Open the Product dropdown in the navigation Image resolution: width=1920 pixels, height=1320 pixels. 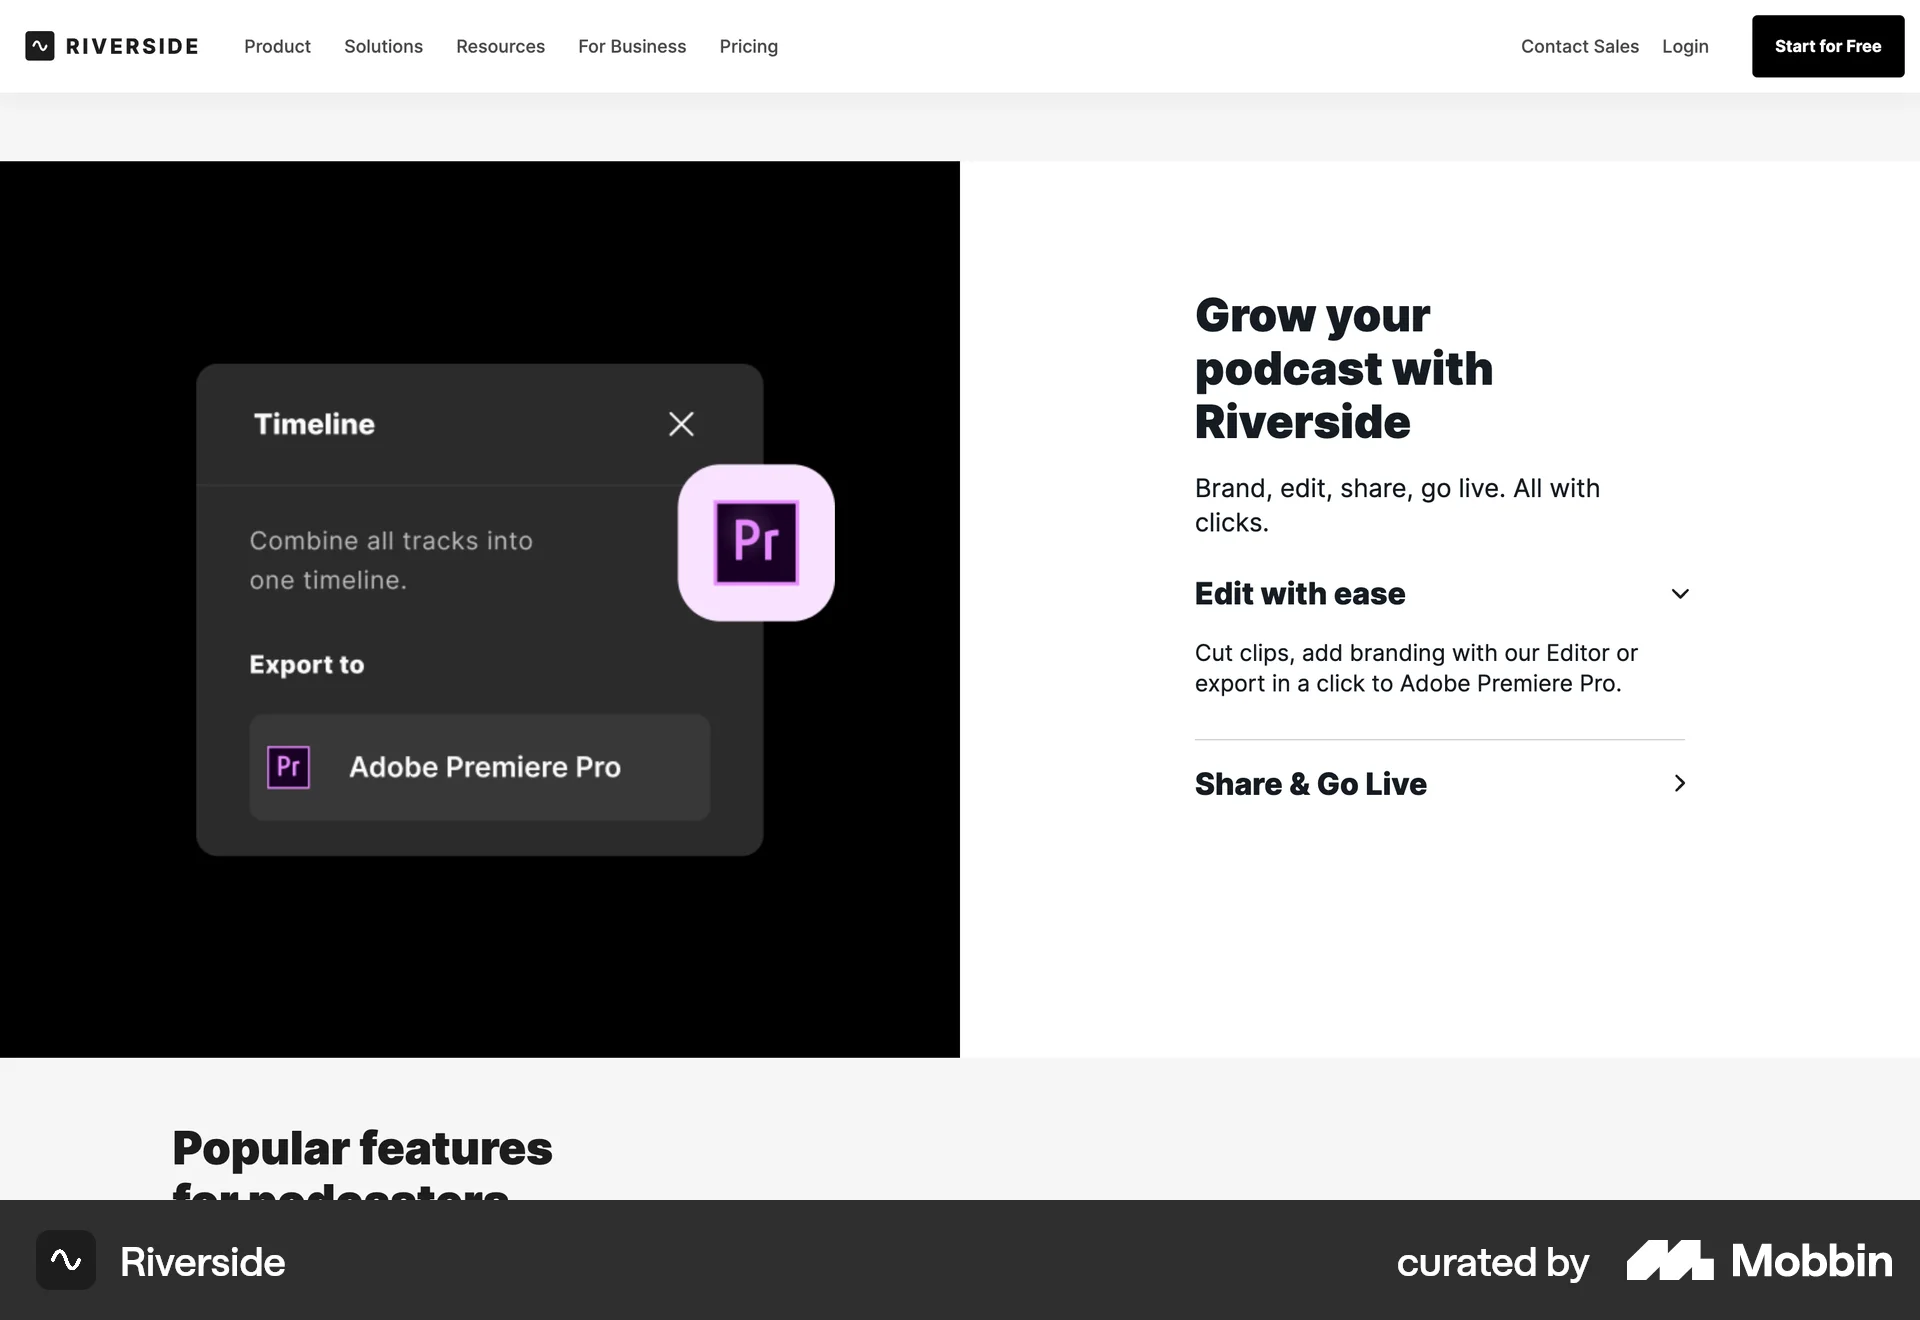277,46
